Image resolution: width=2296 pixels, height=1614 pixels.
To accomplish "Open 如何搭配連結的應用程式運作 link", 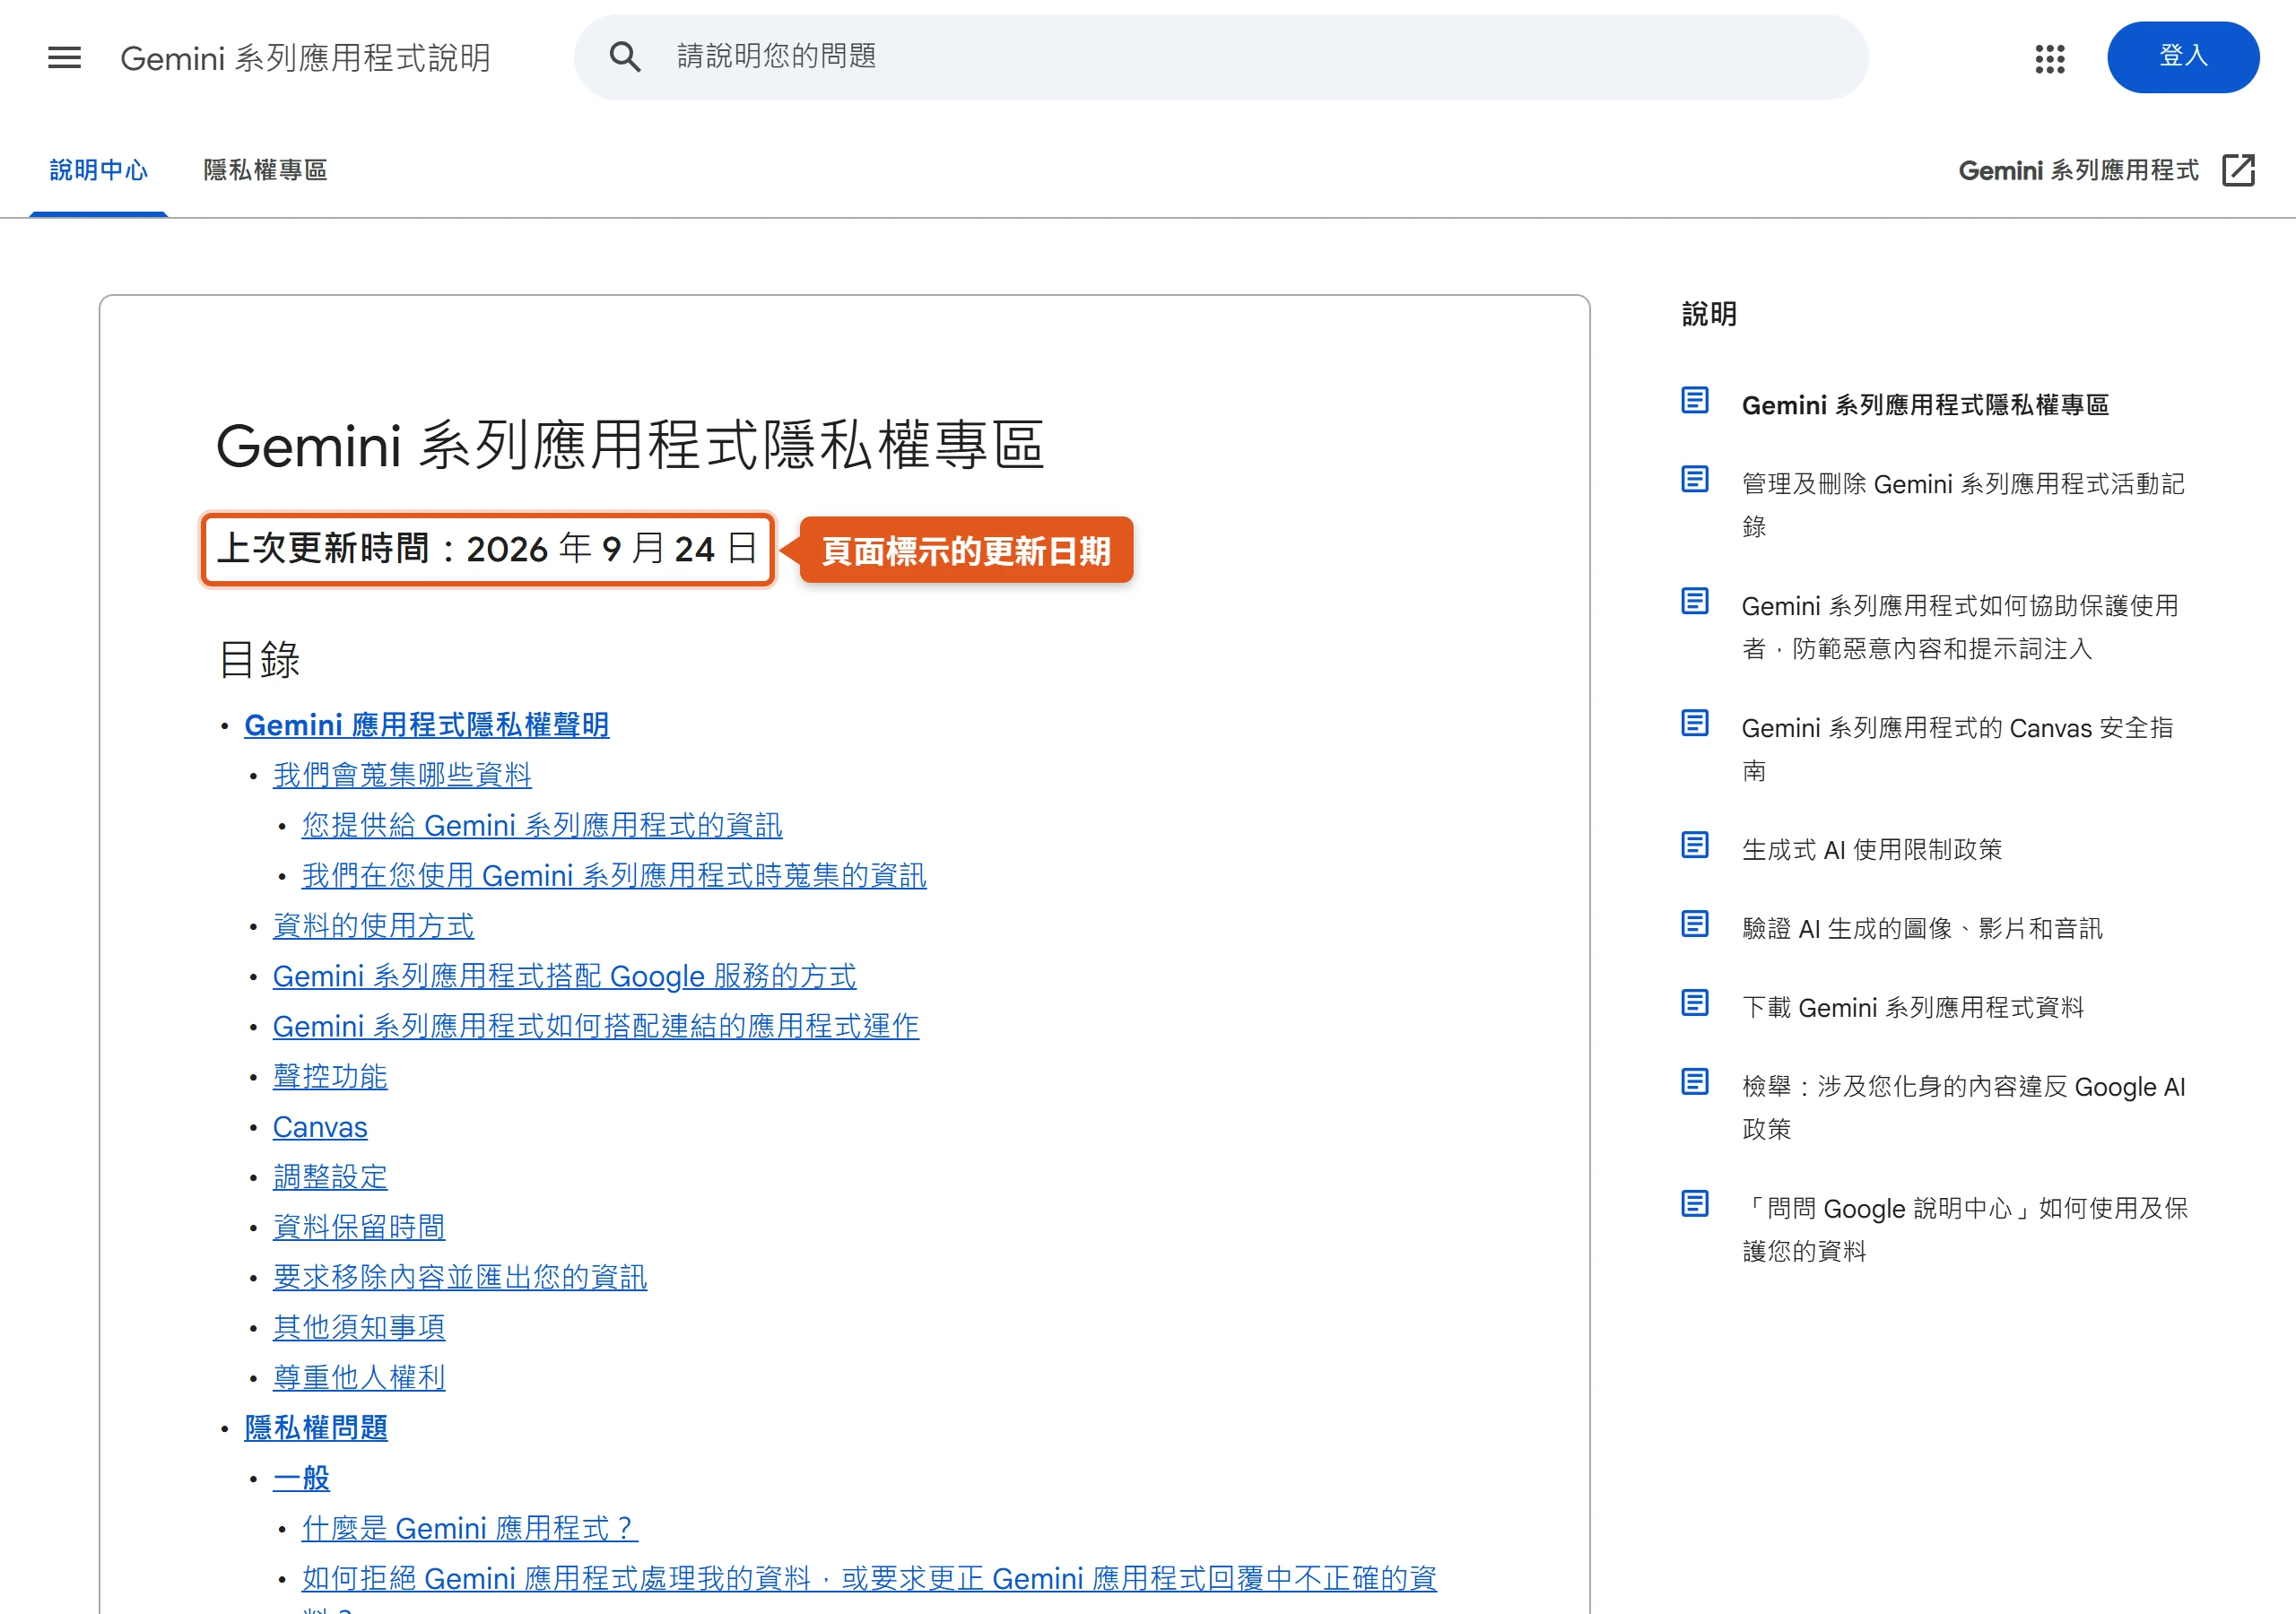I will point(596,1026).
